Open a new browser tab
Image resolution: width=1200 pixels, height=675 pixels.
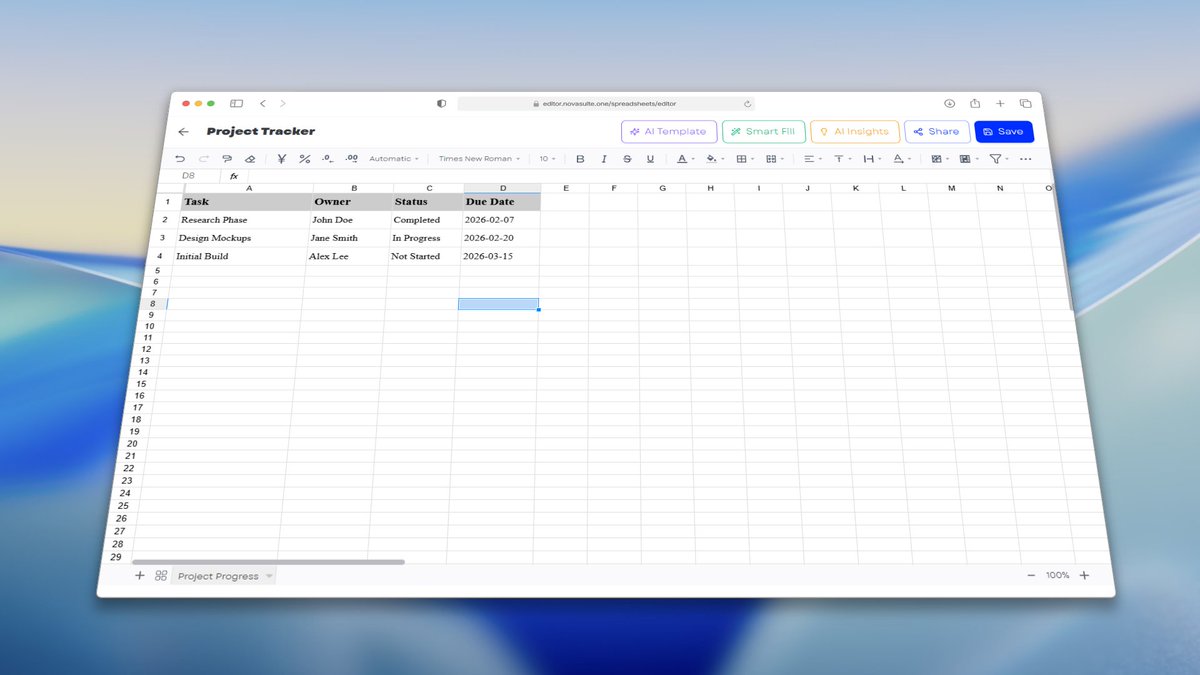(1000, 103)
